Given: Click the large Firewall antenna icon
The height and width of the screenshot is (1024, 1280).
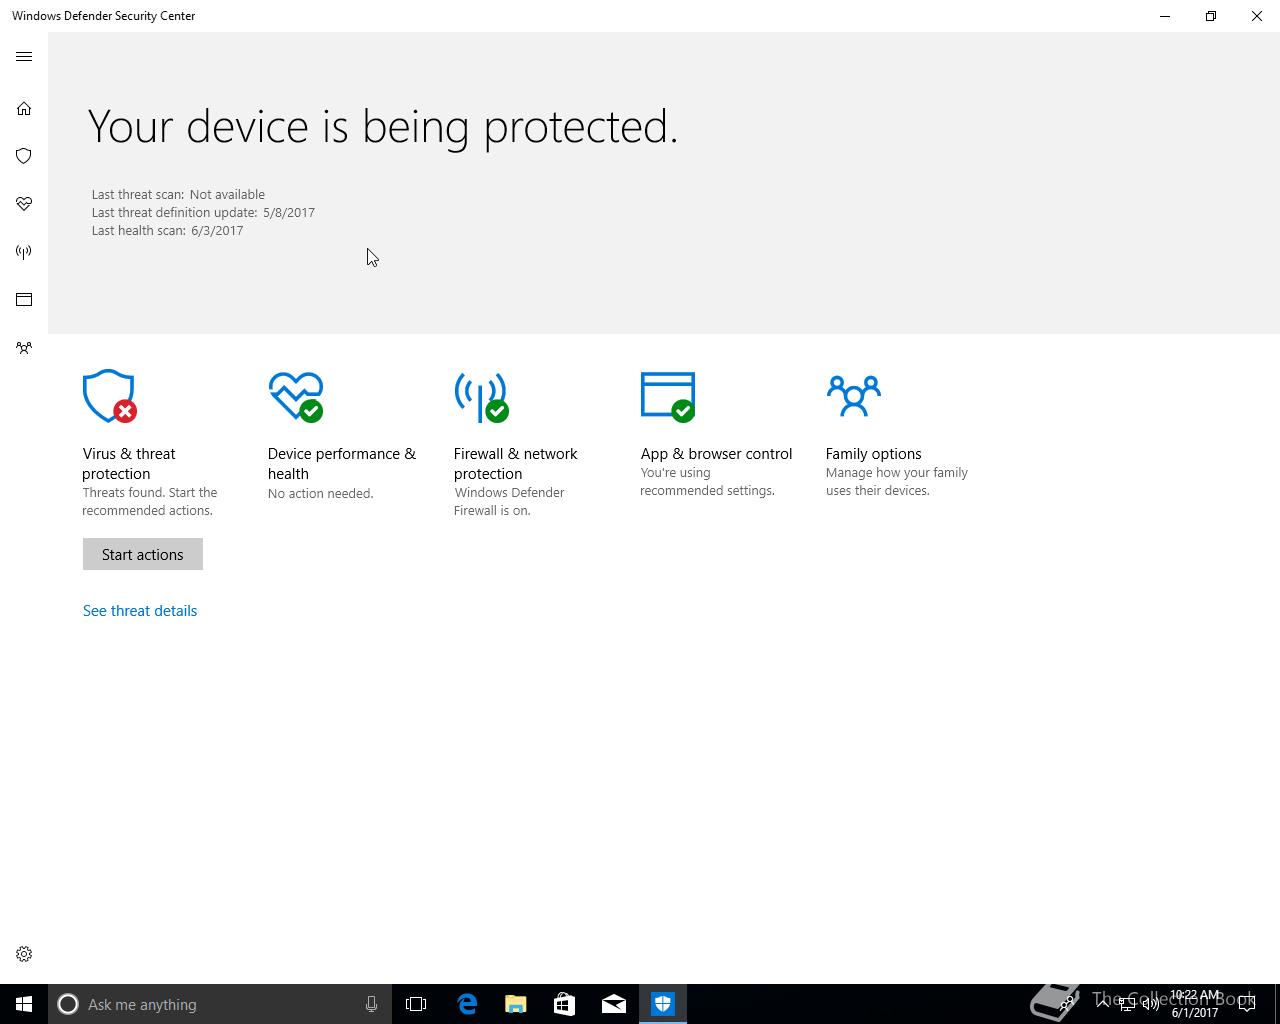Looking at the screenshot, I should coord(481,397).
